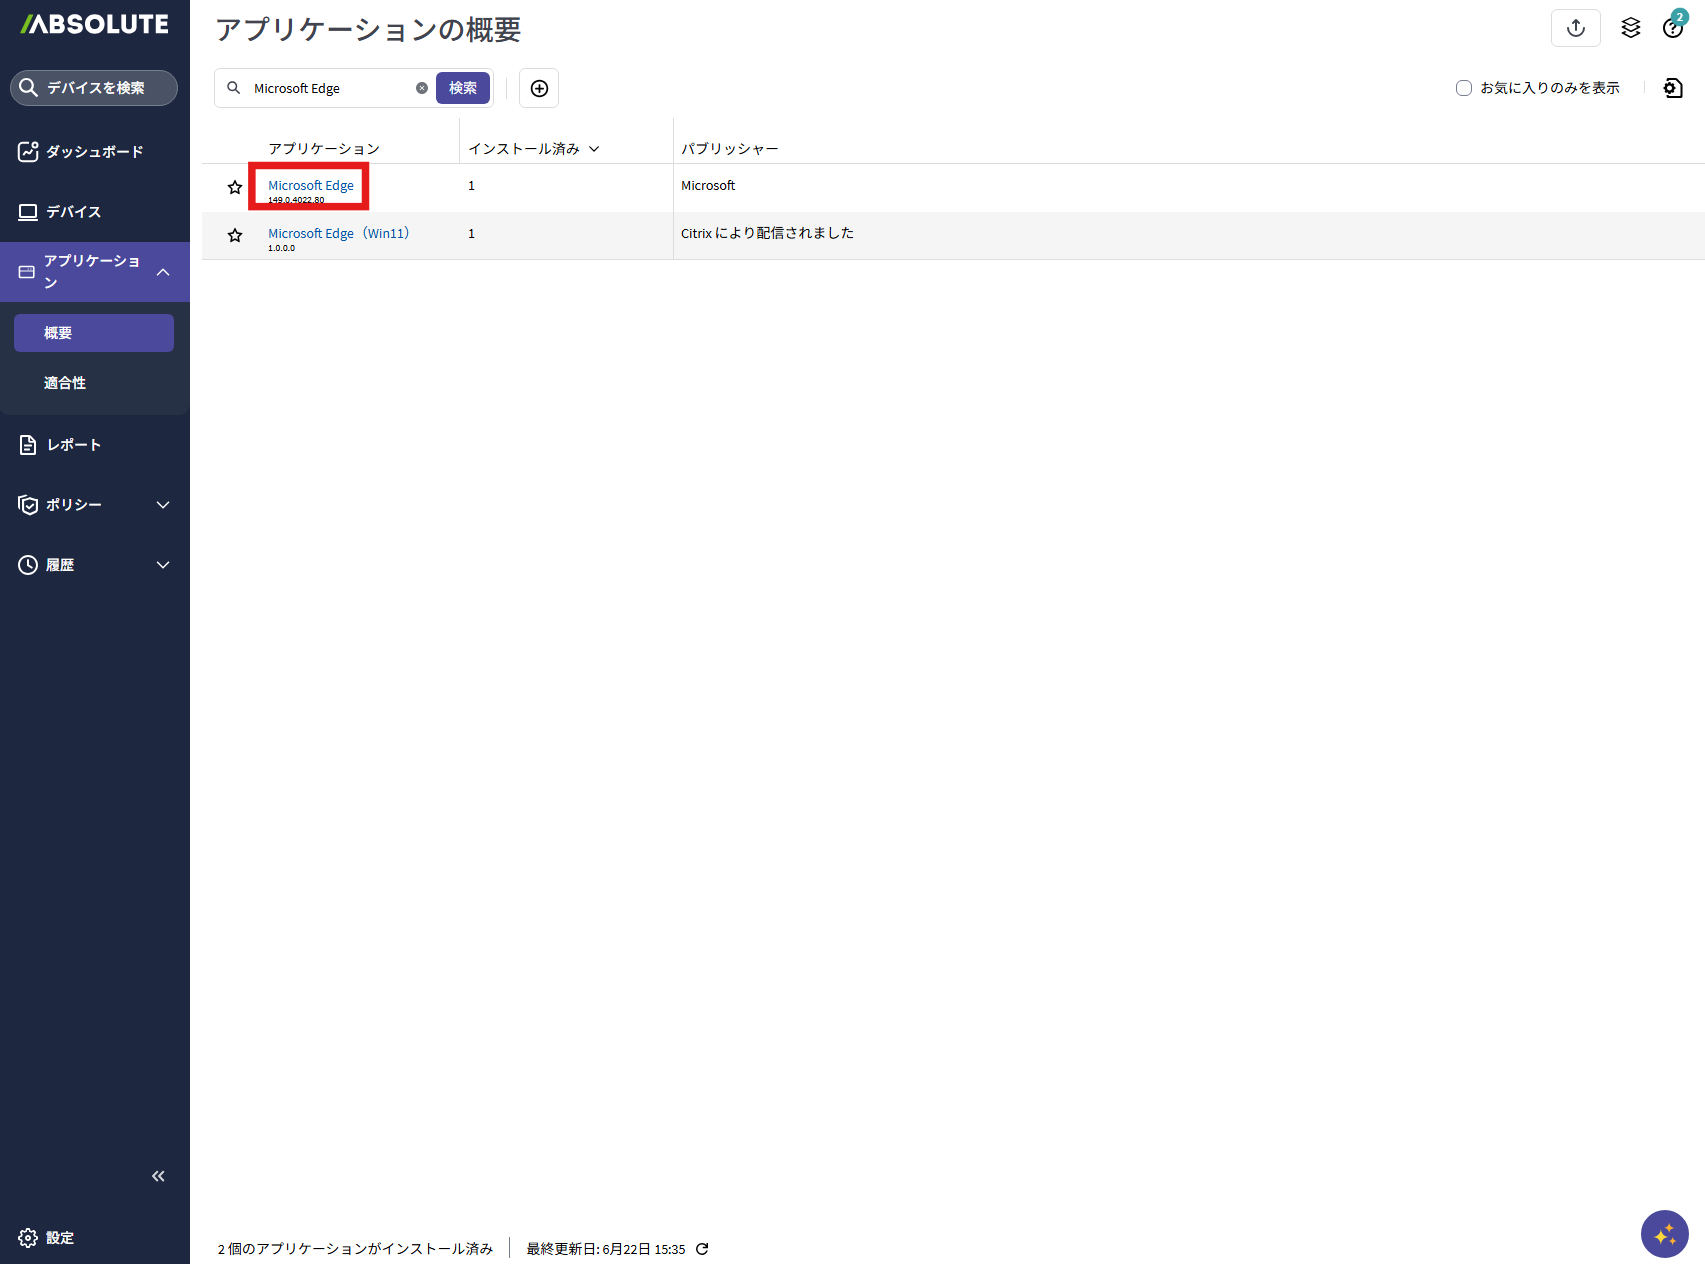Open the help icon with badge
1705x1264 pixels.
click(x=1673, y=26)
